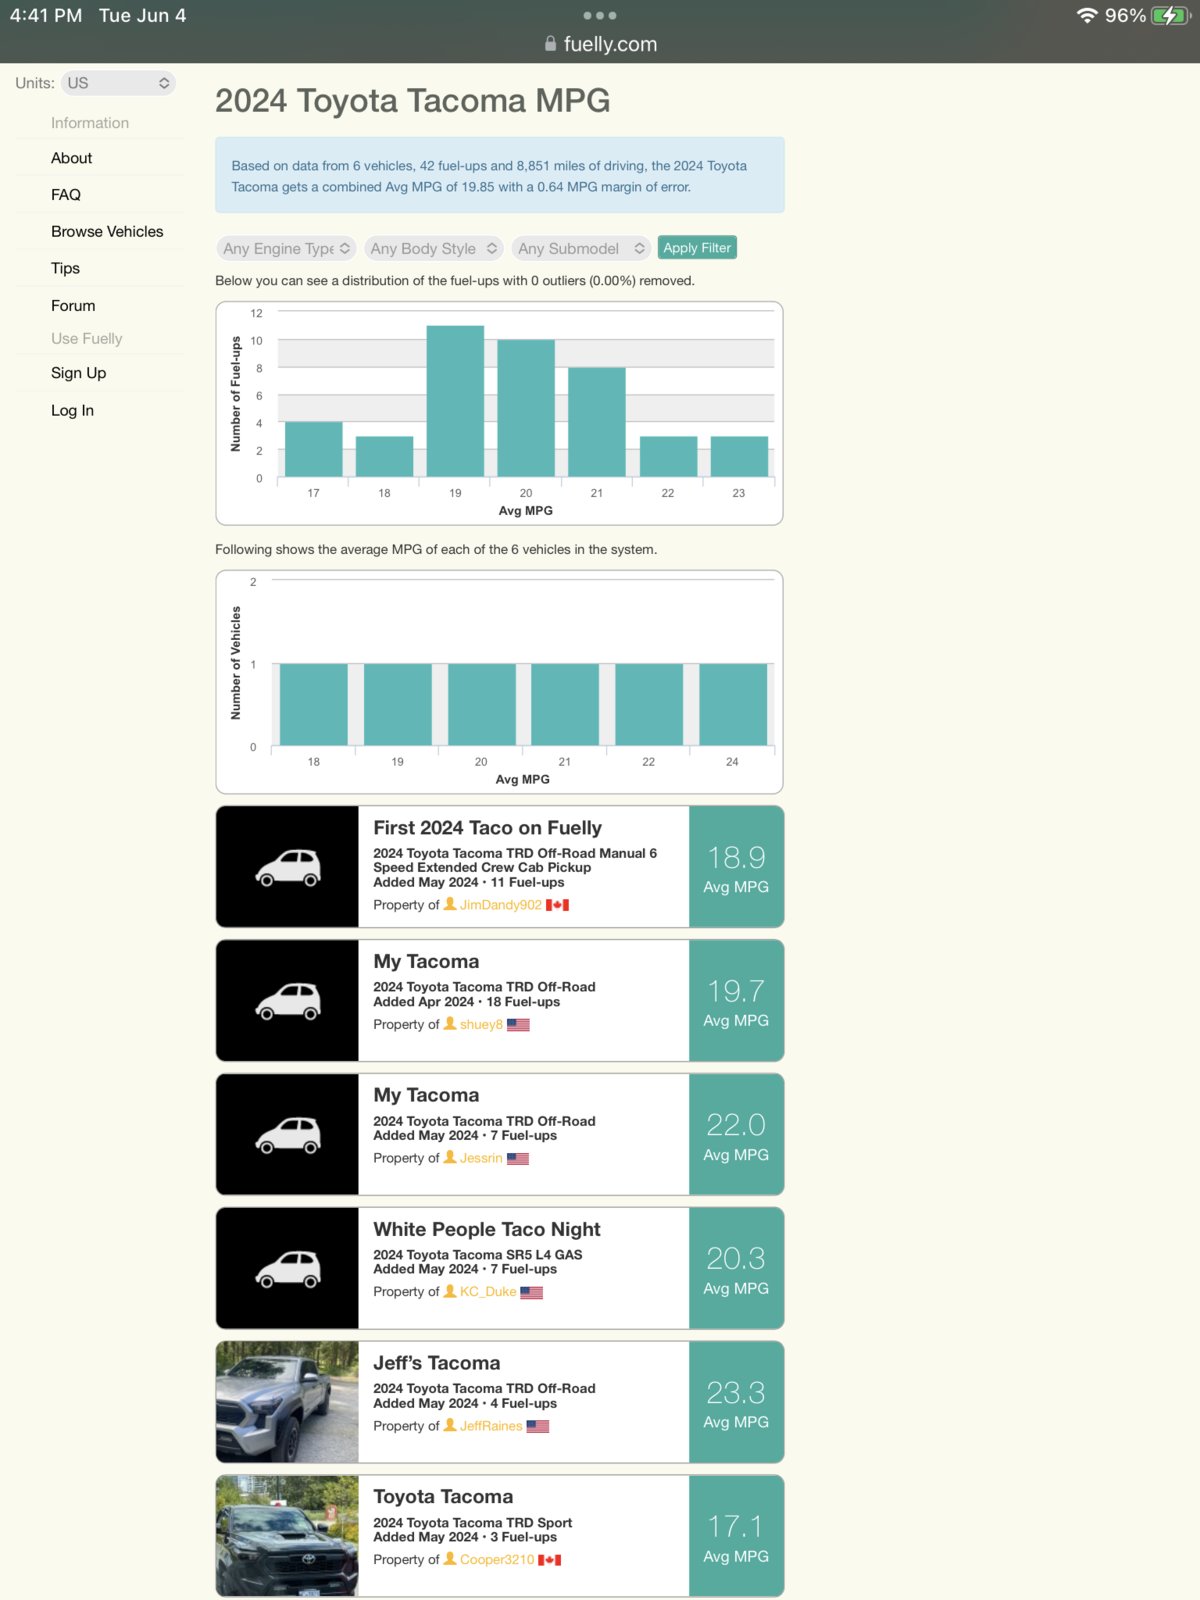This screenshot has width=1200, height=1600.
Task: Click the 24 MPG bar in vehicles chart
Action: pos(733,705)
